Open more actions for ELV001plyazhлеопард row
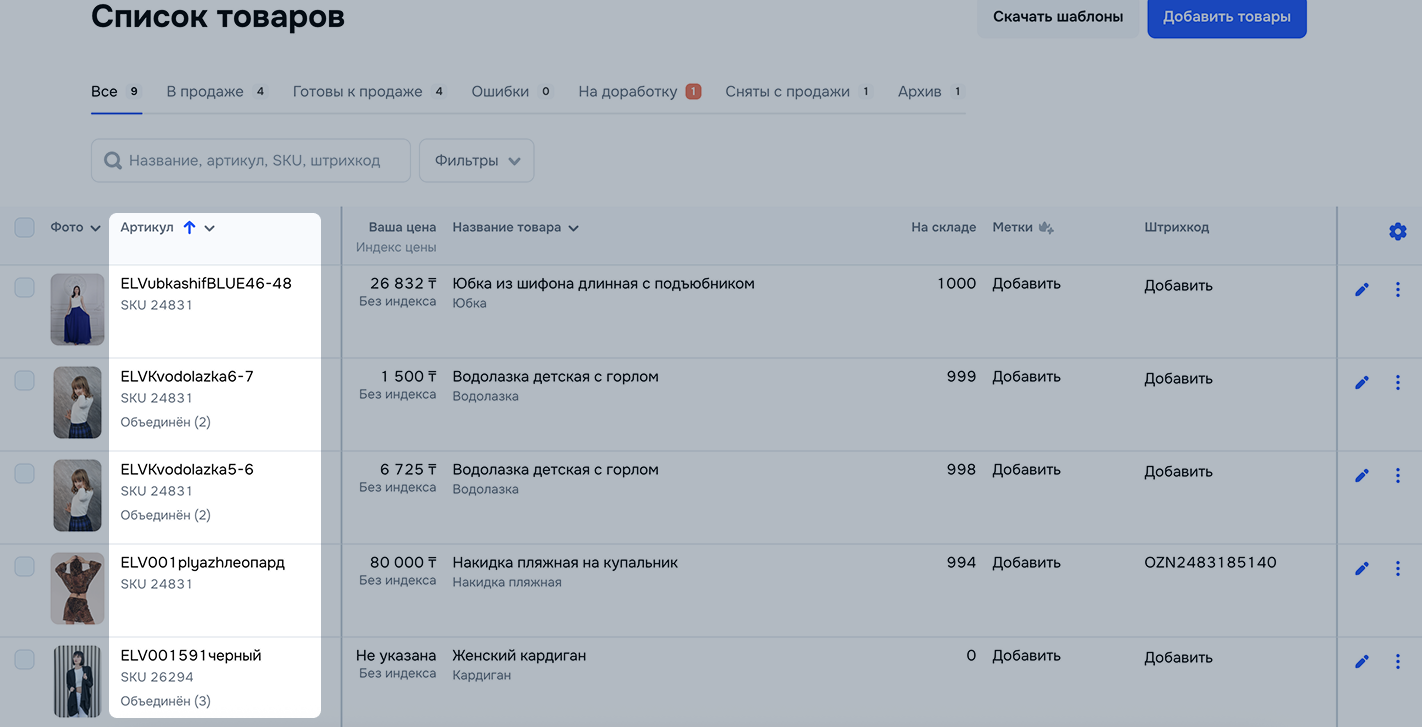This screenshot has width=1422, height=727. (x=1398, y=569)
